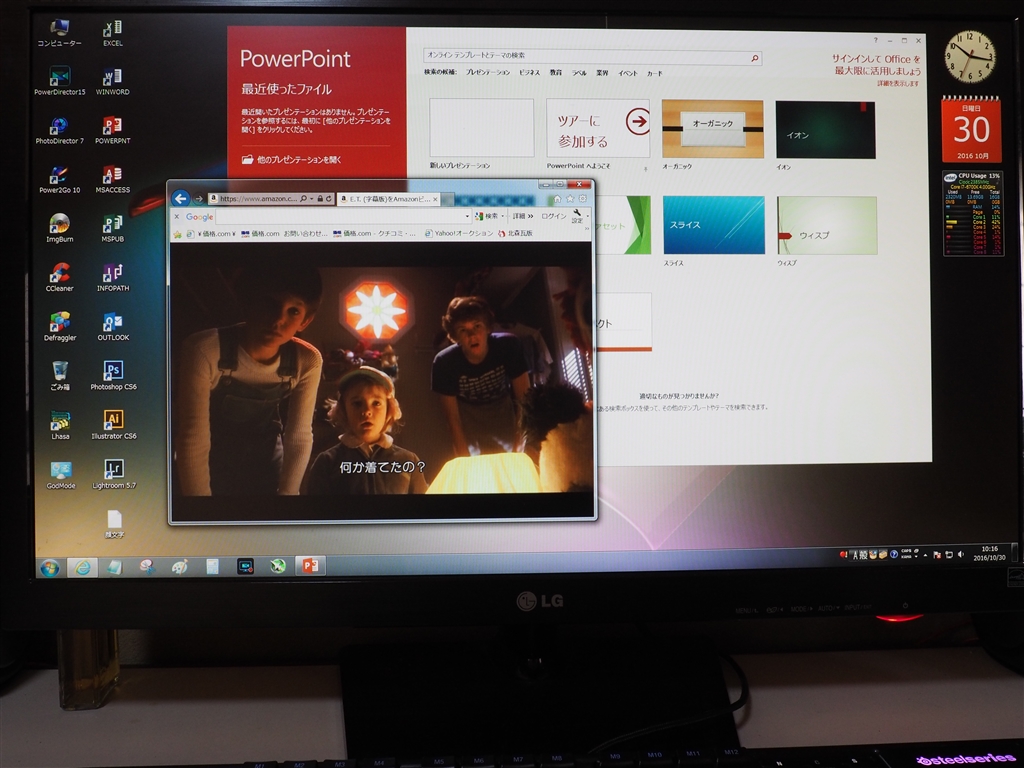This screenshot has height=768, width=1024.
Task: Select the プレゼンテーション suggested search
Action: click(x=488, y=72)
